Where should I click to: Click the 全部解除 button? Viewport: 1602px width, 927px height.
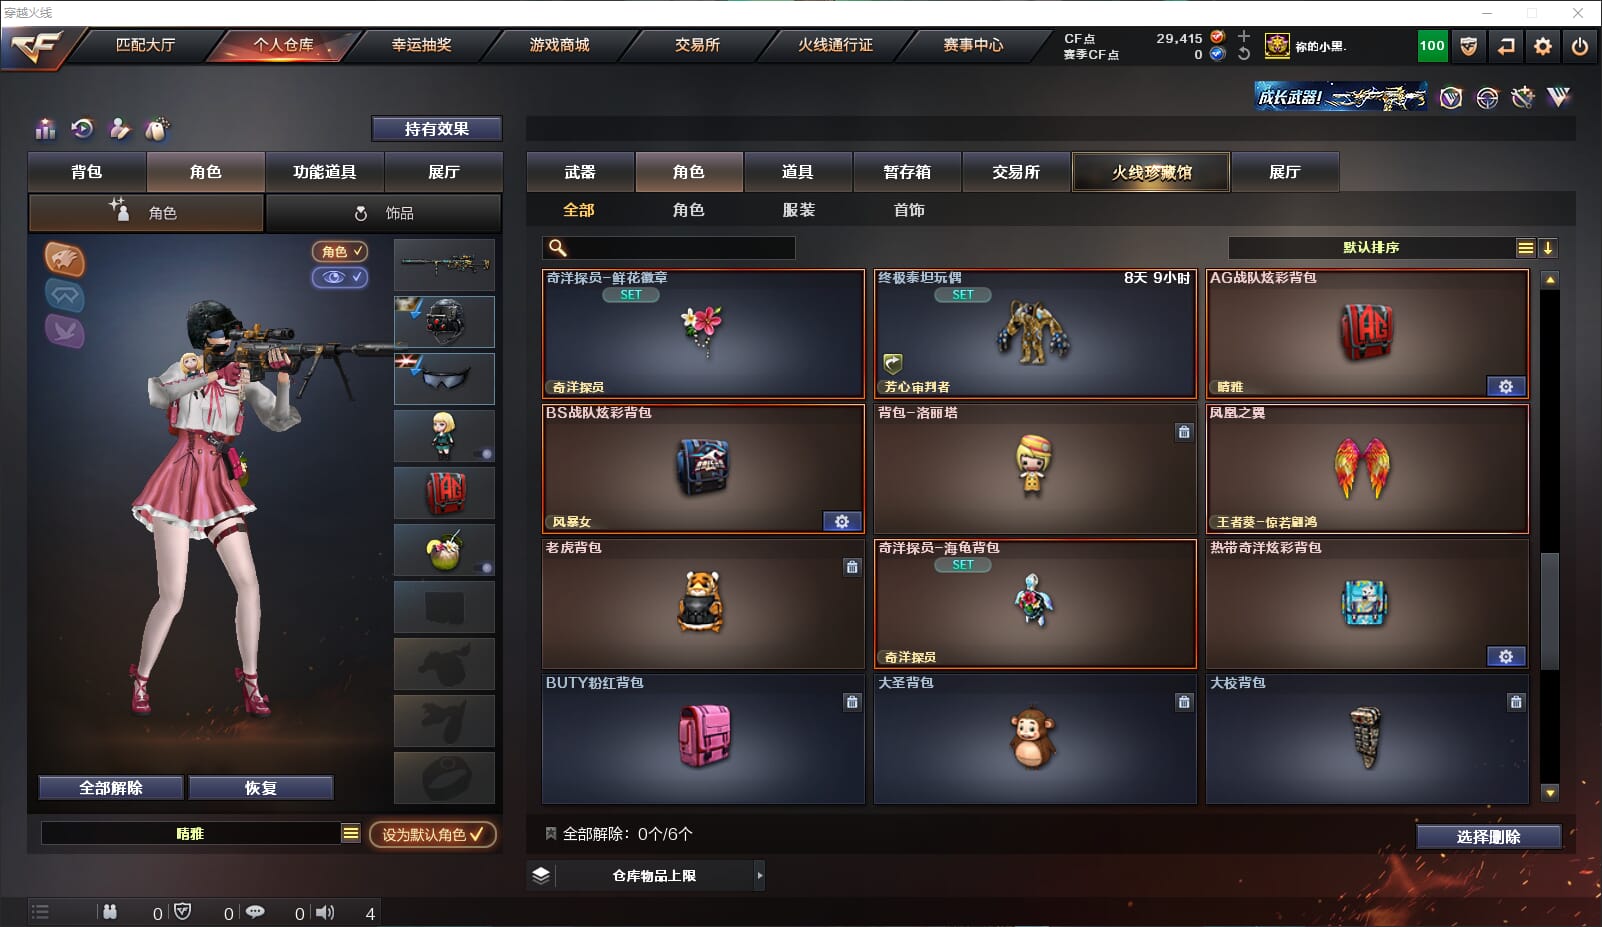(111, 788)
